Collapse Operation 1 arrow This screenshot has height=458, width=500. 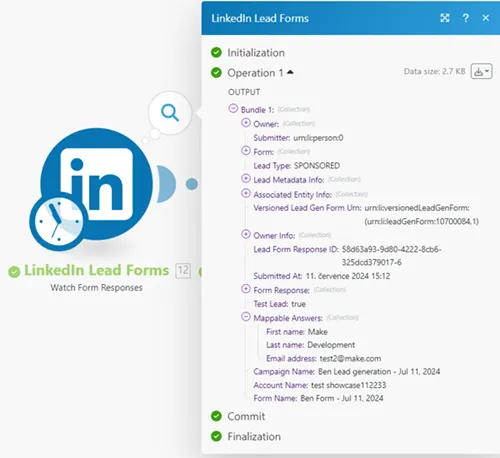[290, 72]
